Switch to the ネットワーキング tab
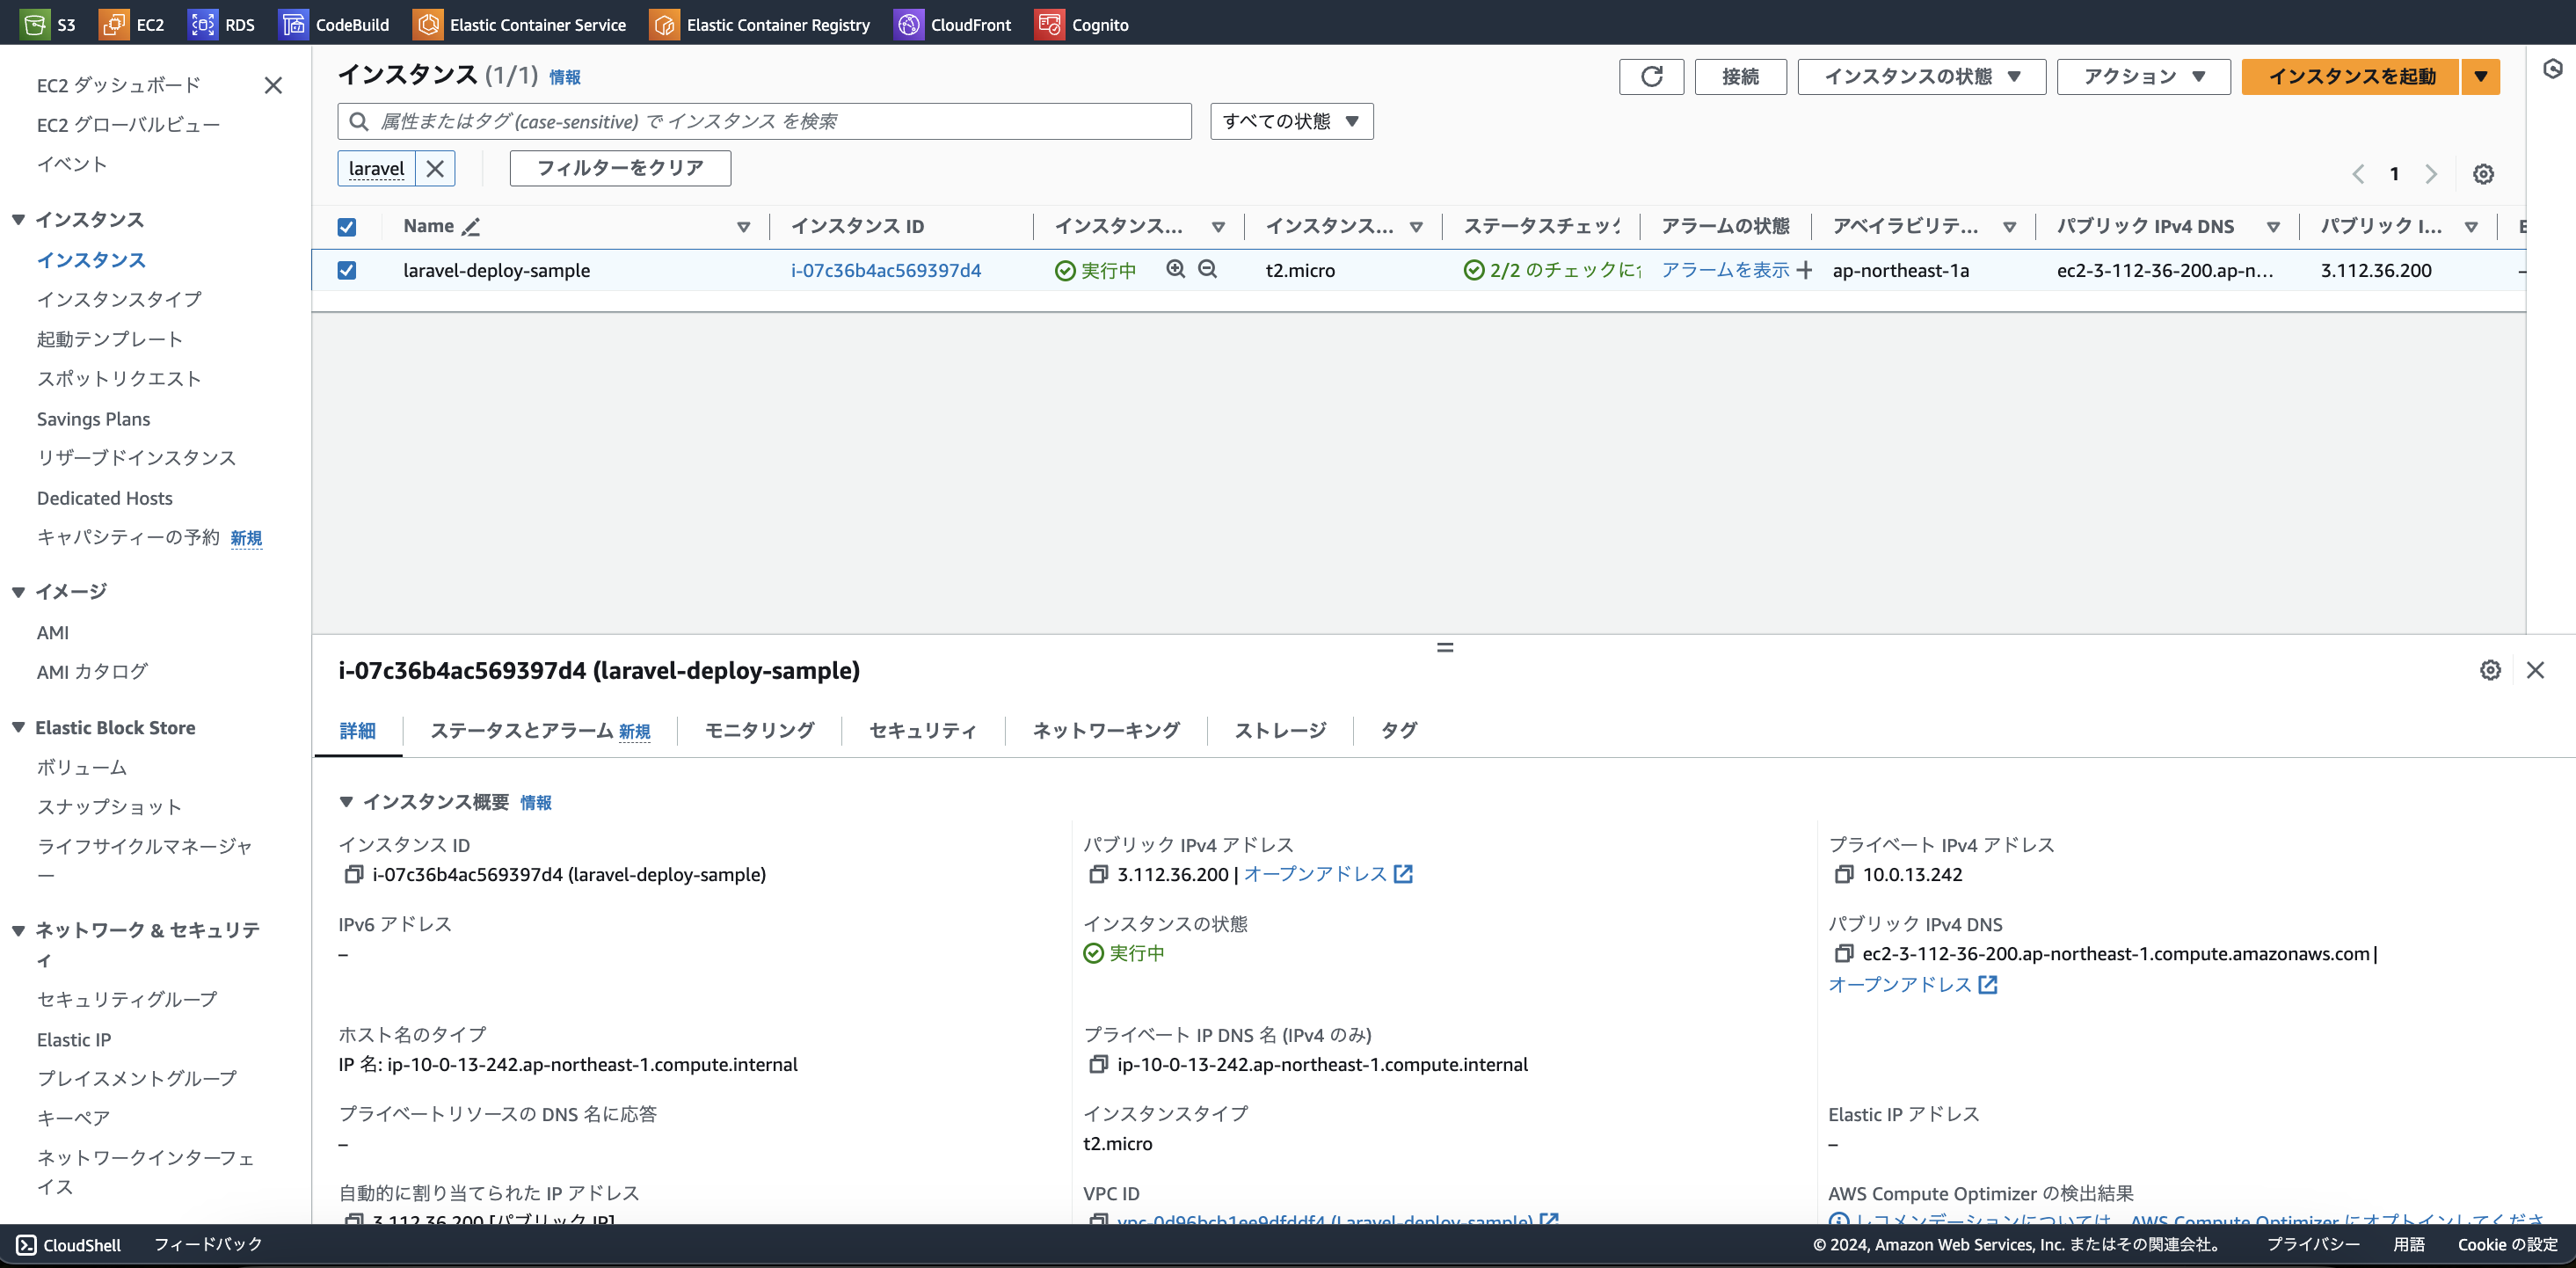 click(1106, 731)
